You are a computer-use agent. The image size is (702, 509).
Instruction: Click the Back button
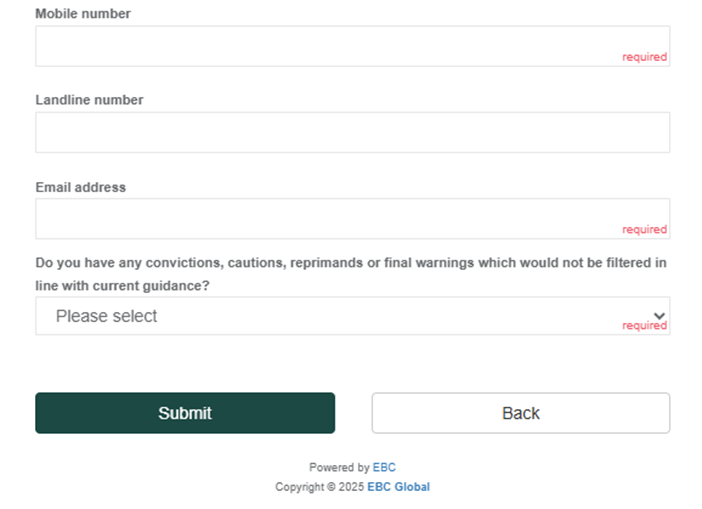click(x=520, y=413)
